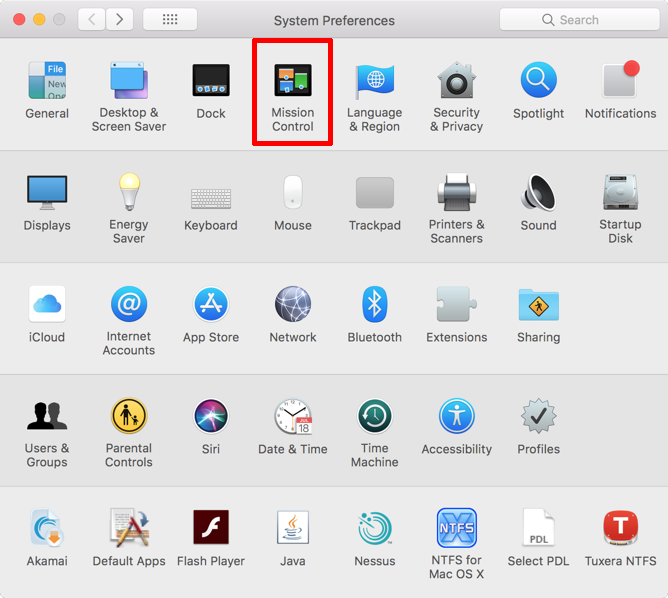Click the back navigation arrow
Screen dimensions: 668x598
coord(92,19)
